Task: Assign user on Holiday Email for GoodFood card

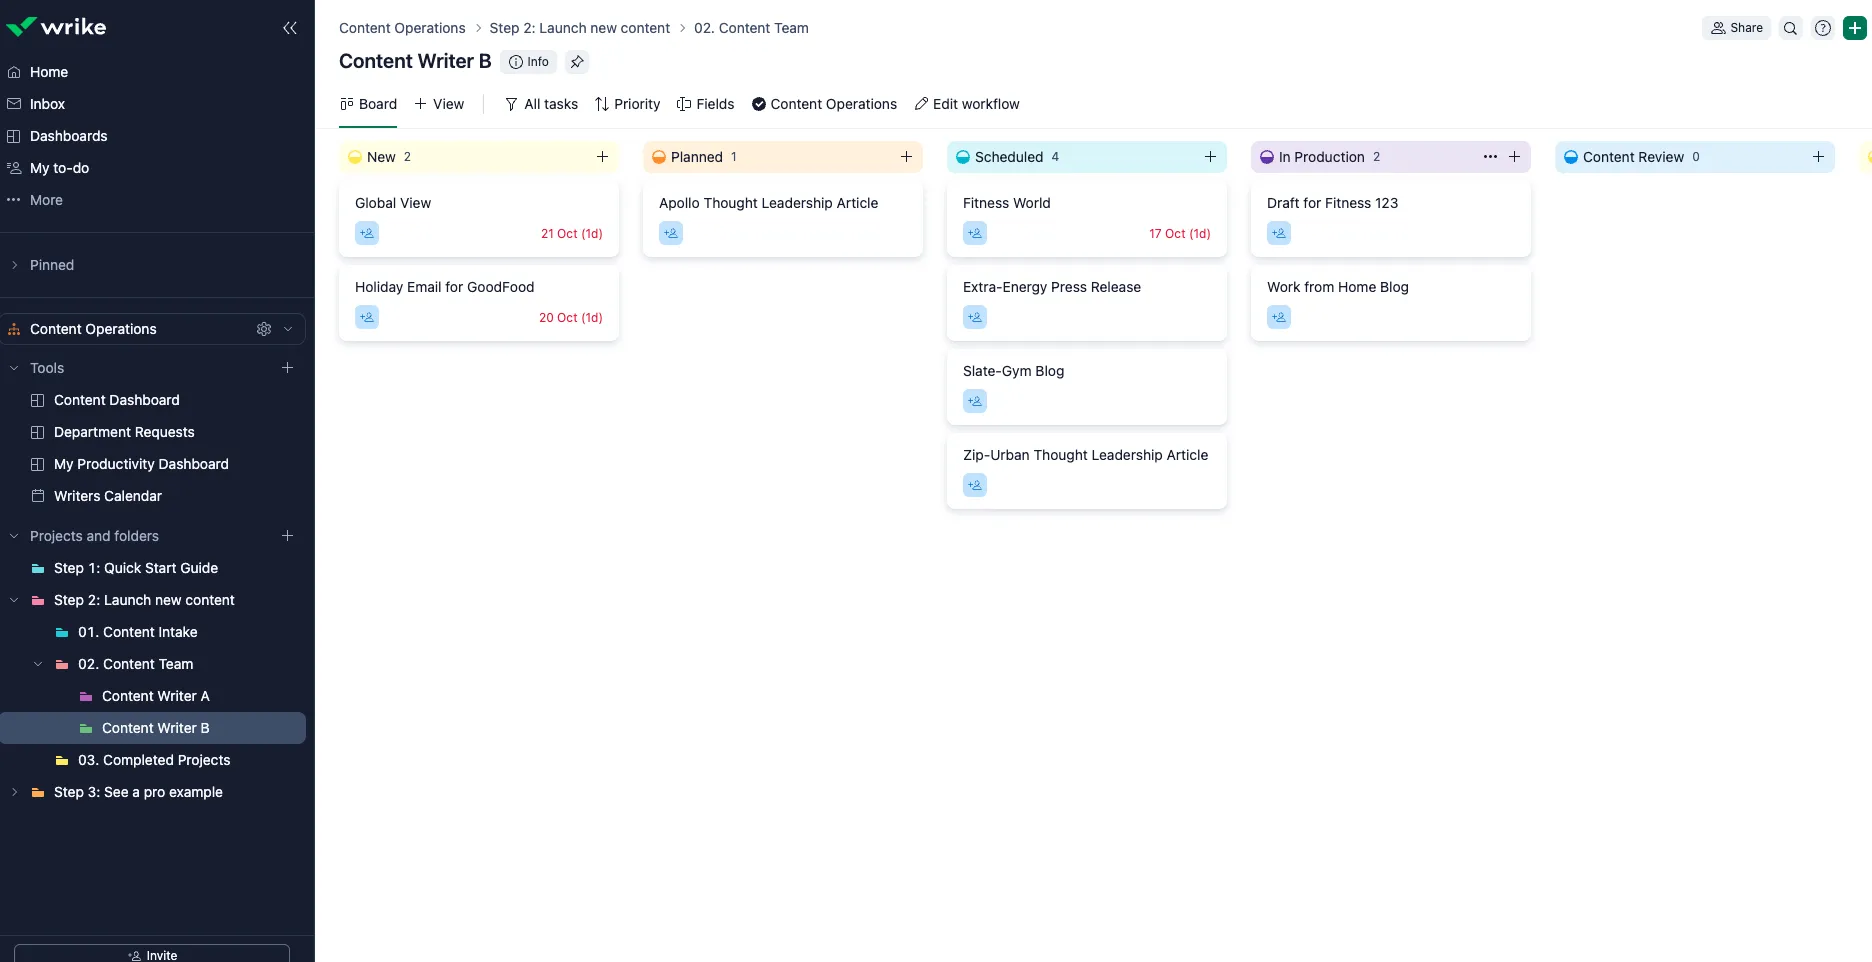Action: pyautogui.click(x=367, y=317)
